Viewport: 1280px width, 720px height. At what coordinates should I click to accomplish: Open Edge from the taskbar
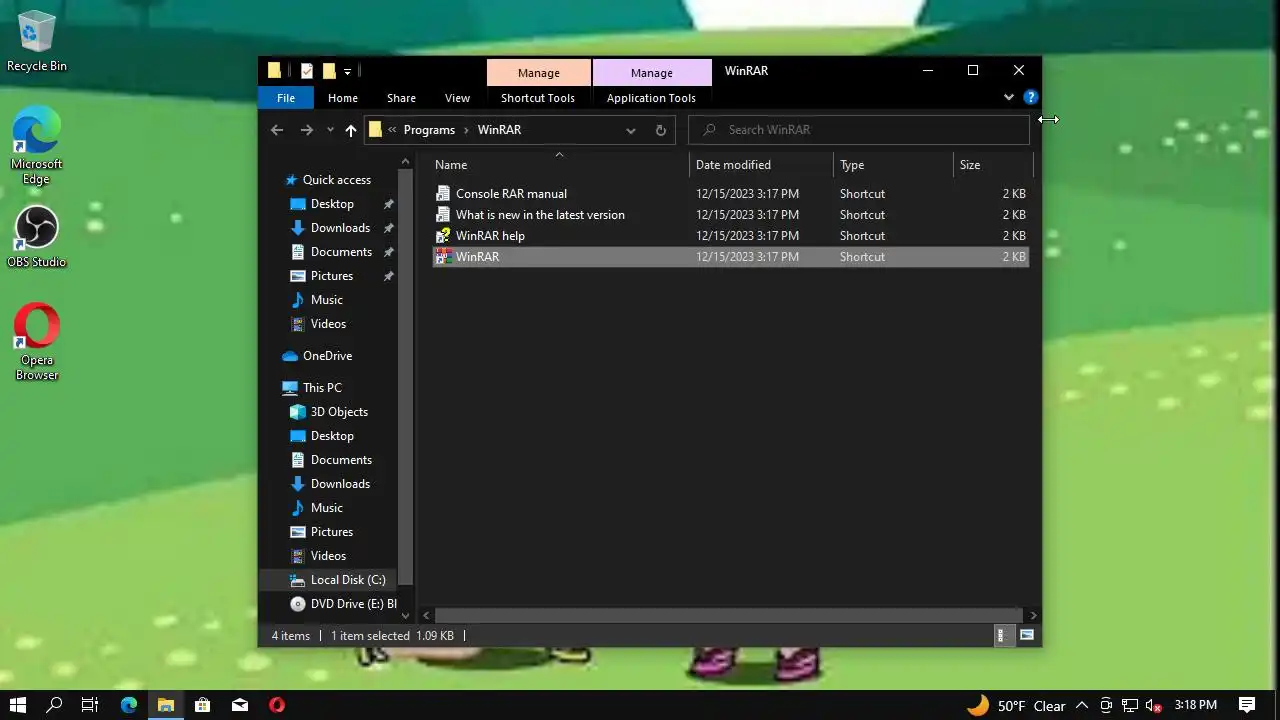pyautogui.click(x=129, y=705)
